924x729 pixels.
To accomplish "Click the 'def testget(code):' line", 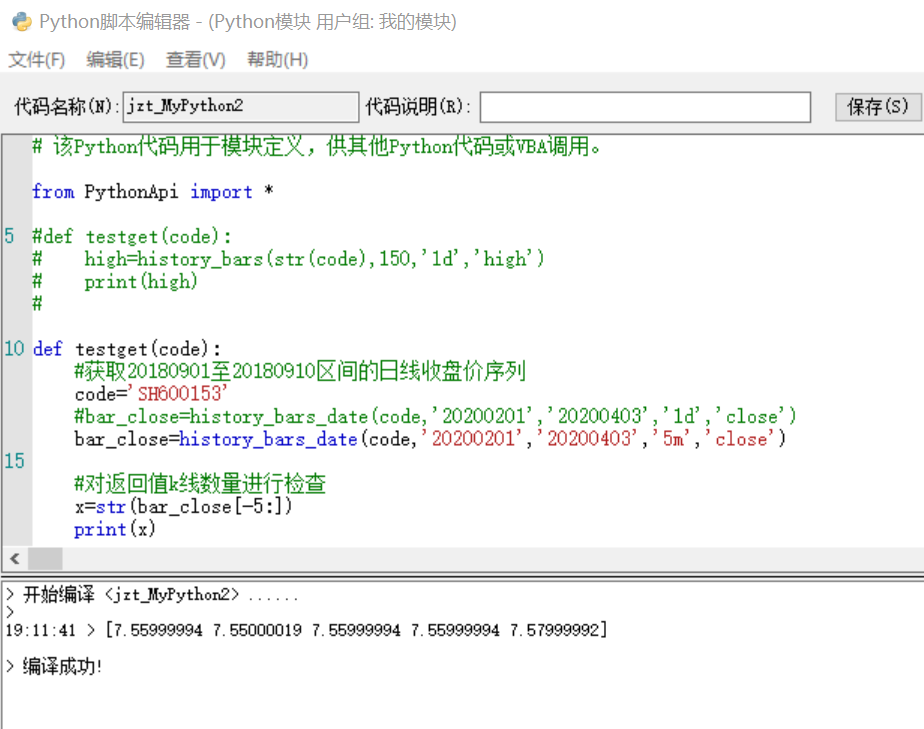I will click(x=127, y=349).
